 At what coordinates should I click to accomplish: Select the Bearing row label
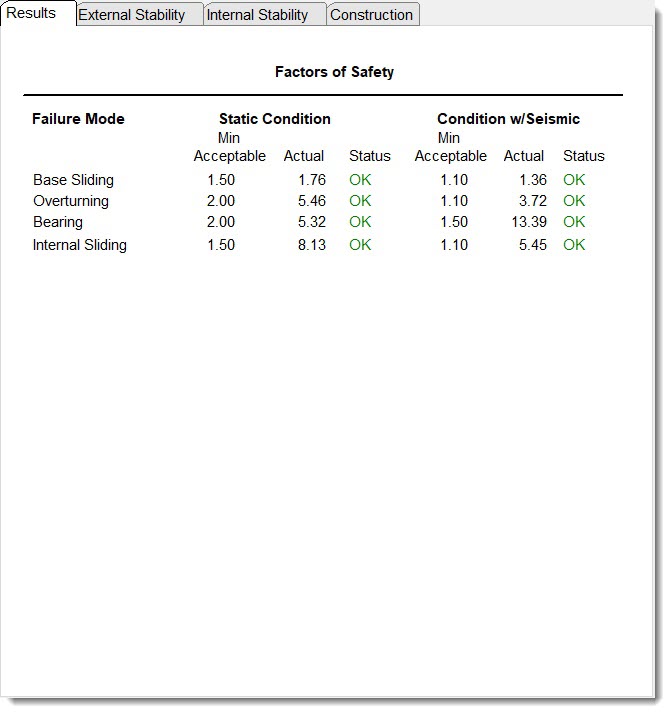pyautogui.click(x=58, y=222)
